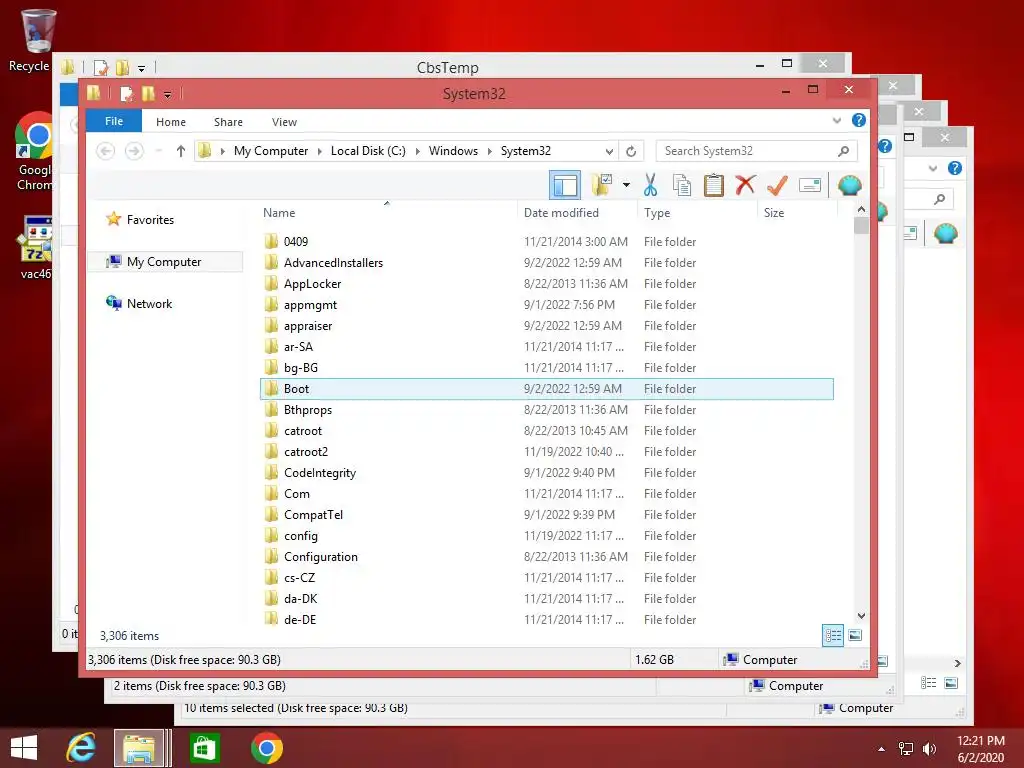Viewport: 1024px width, 768px height.
Task: Launch Internet Explorer from taskbar
Action: [81, 748]
